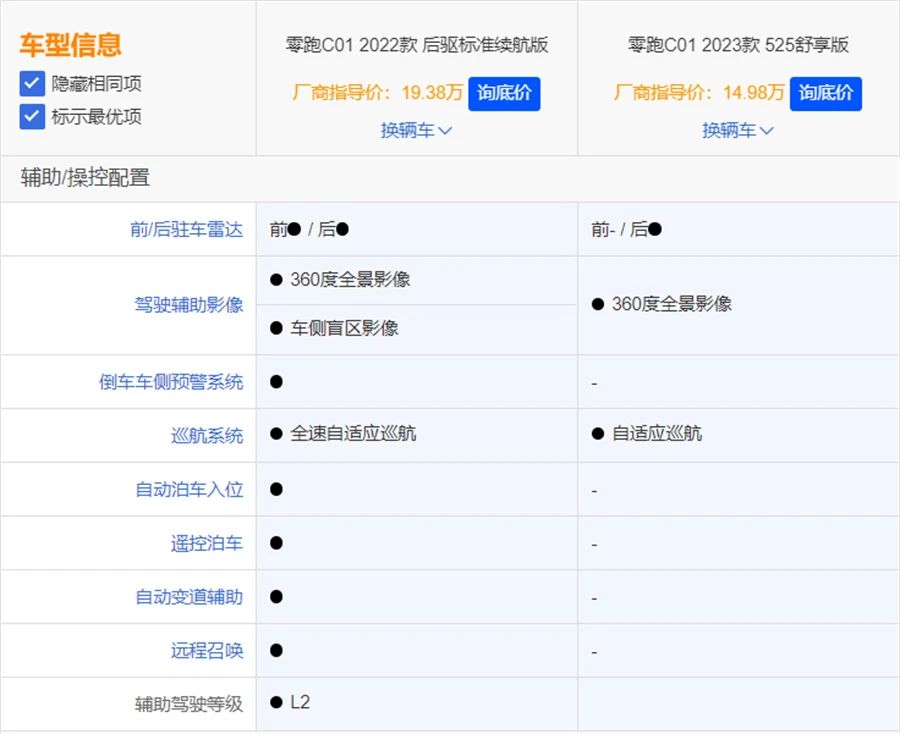The height and width of the screenshot is (734, 900).
Task: Open the 自动泊车入位 parameter explanation
Action: point(189,489)
